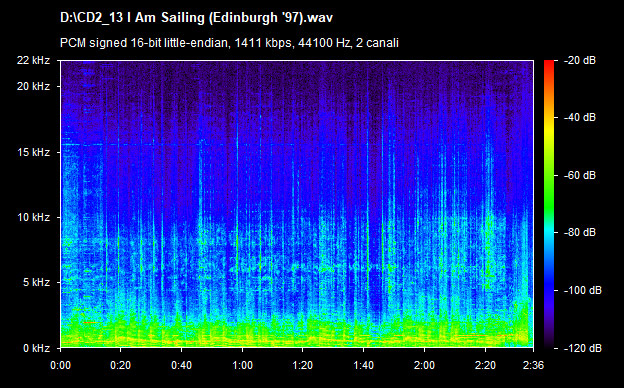This screenshot has width=624, height=388.
Task: Select the 5 kHz frequency axis label
Action: pyautogui.click(x=36, y=282)
